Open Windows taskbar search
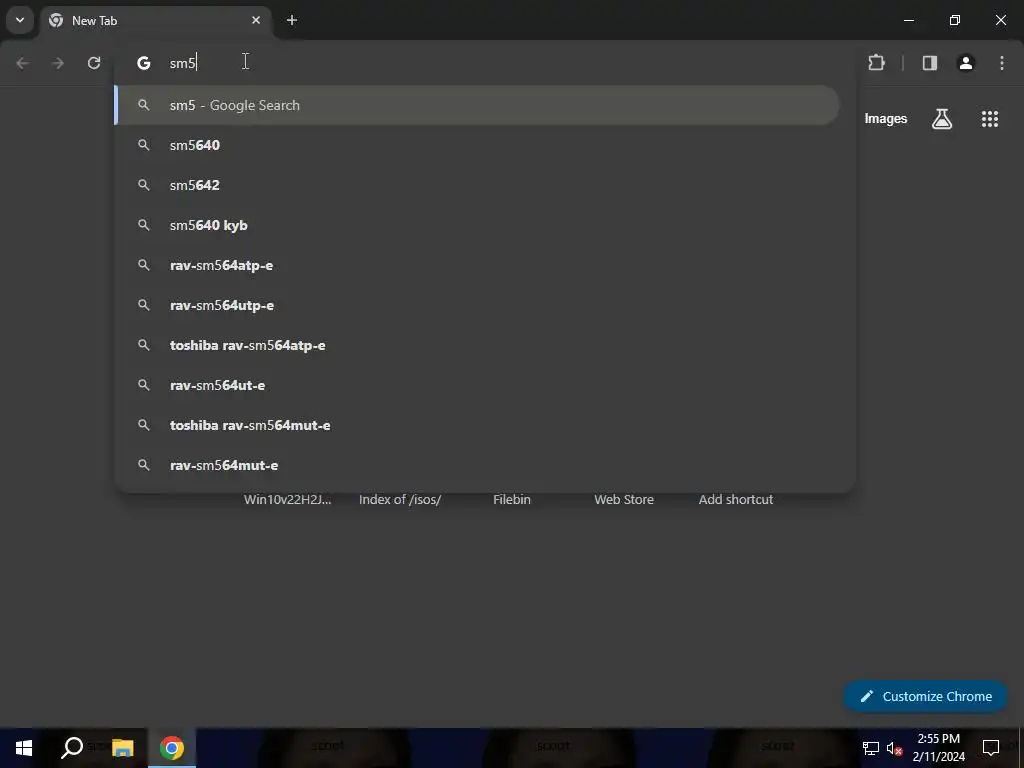Image resolution: width=1024 pixels, height=768 pixels. 72,748
